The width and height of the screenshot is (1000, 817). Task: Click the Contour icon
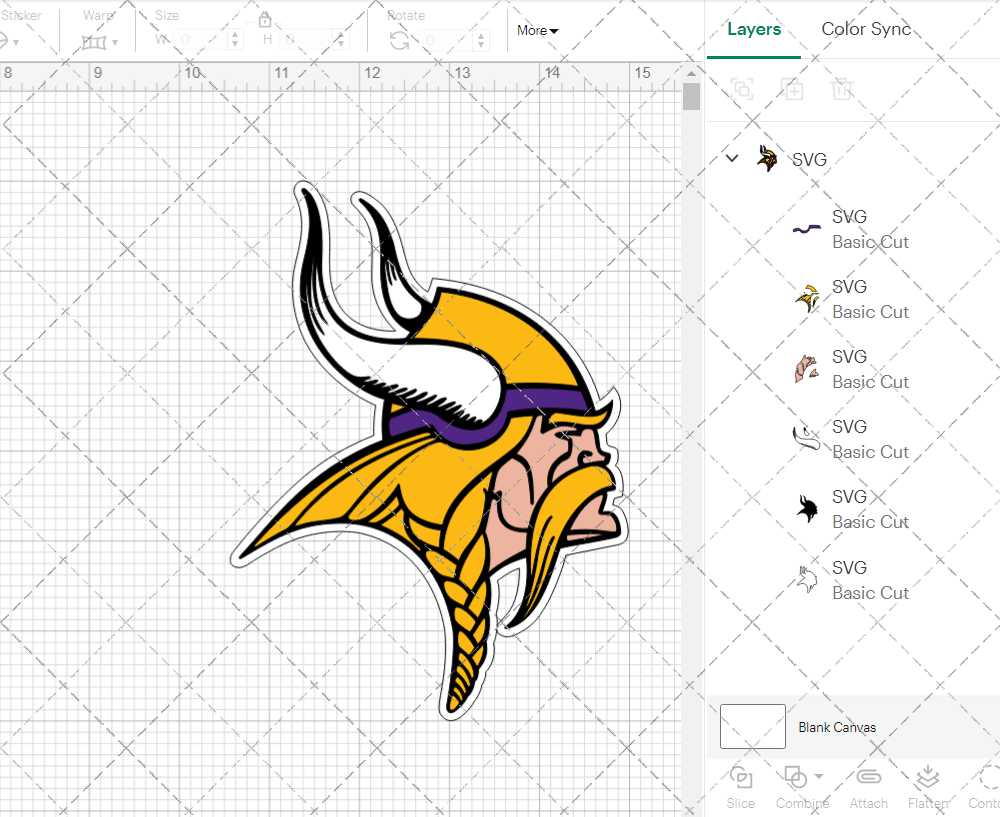[x=988, y=778]
